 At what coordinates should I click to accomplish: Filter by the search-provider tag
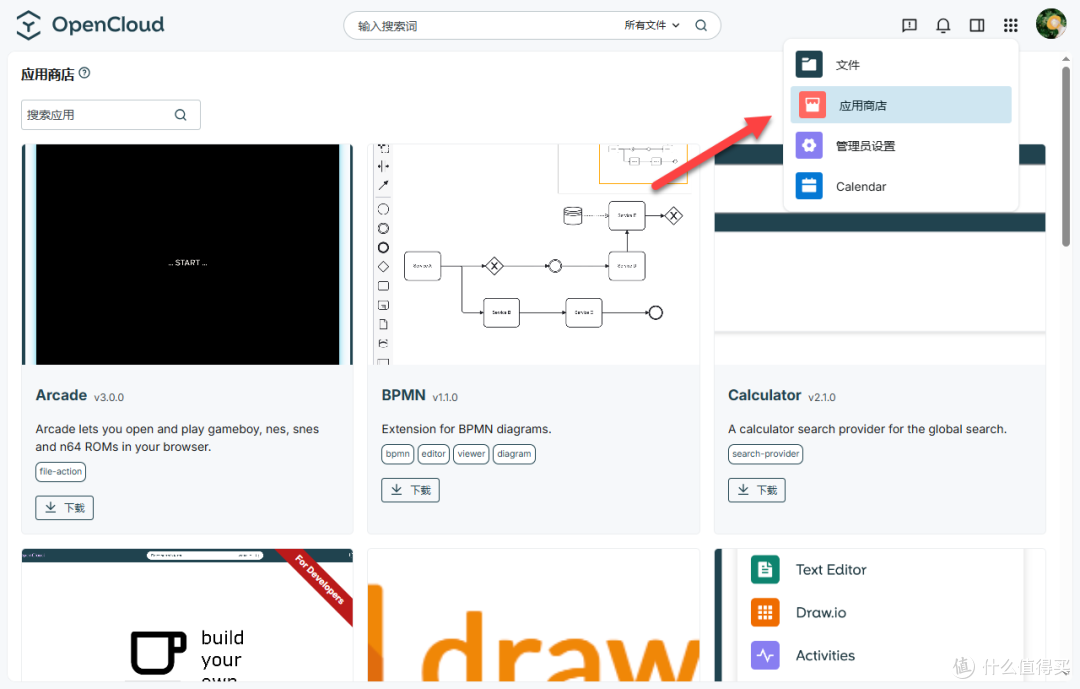click(765, 454)
